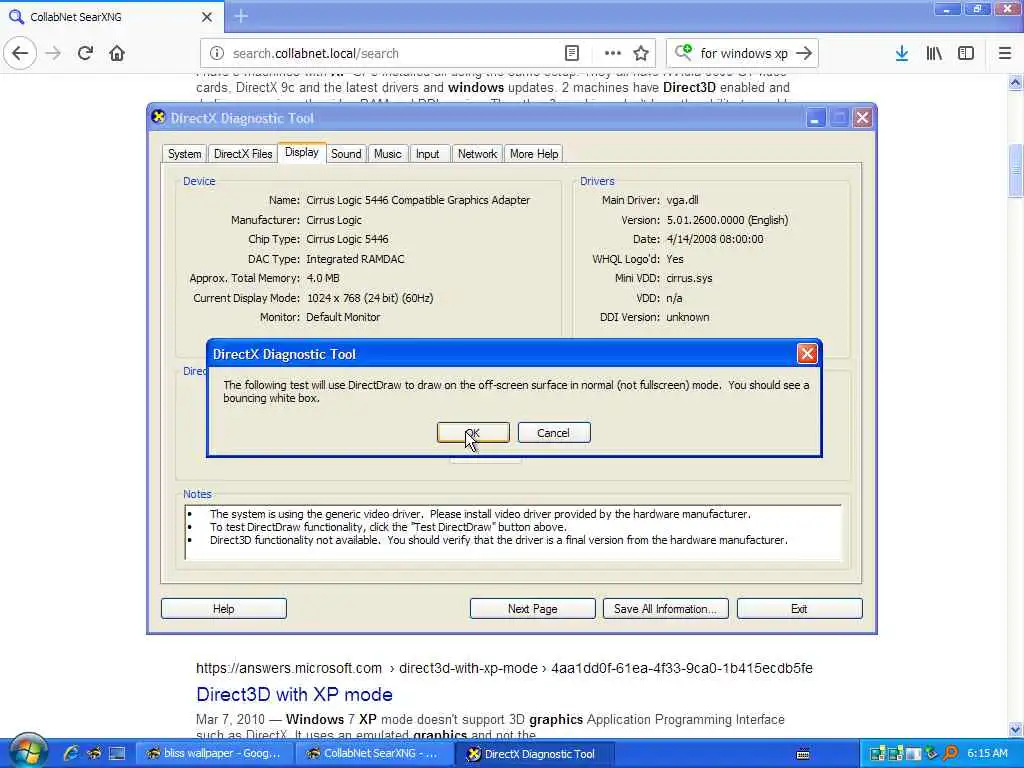Click the orange magnifier tray icon
The image size is (1024, 768).
point(951,753)
